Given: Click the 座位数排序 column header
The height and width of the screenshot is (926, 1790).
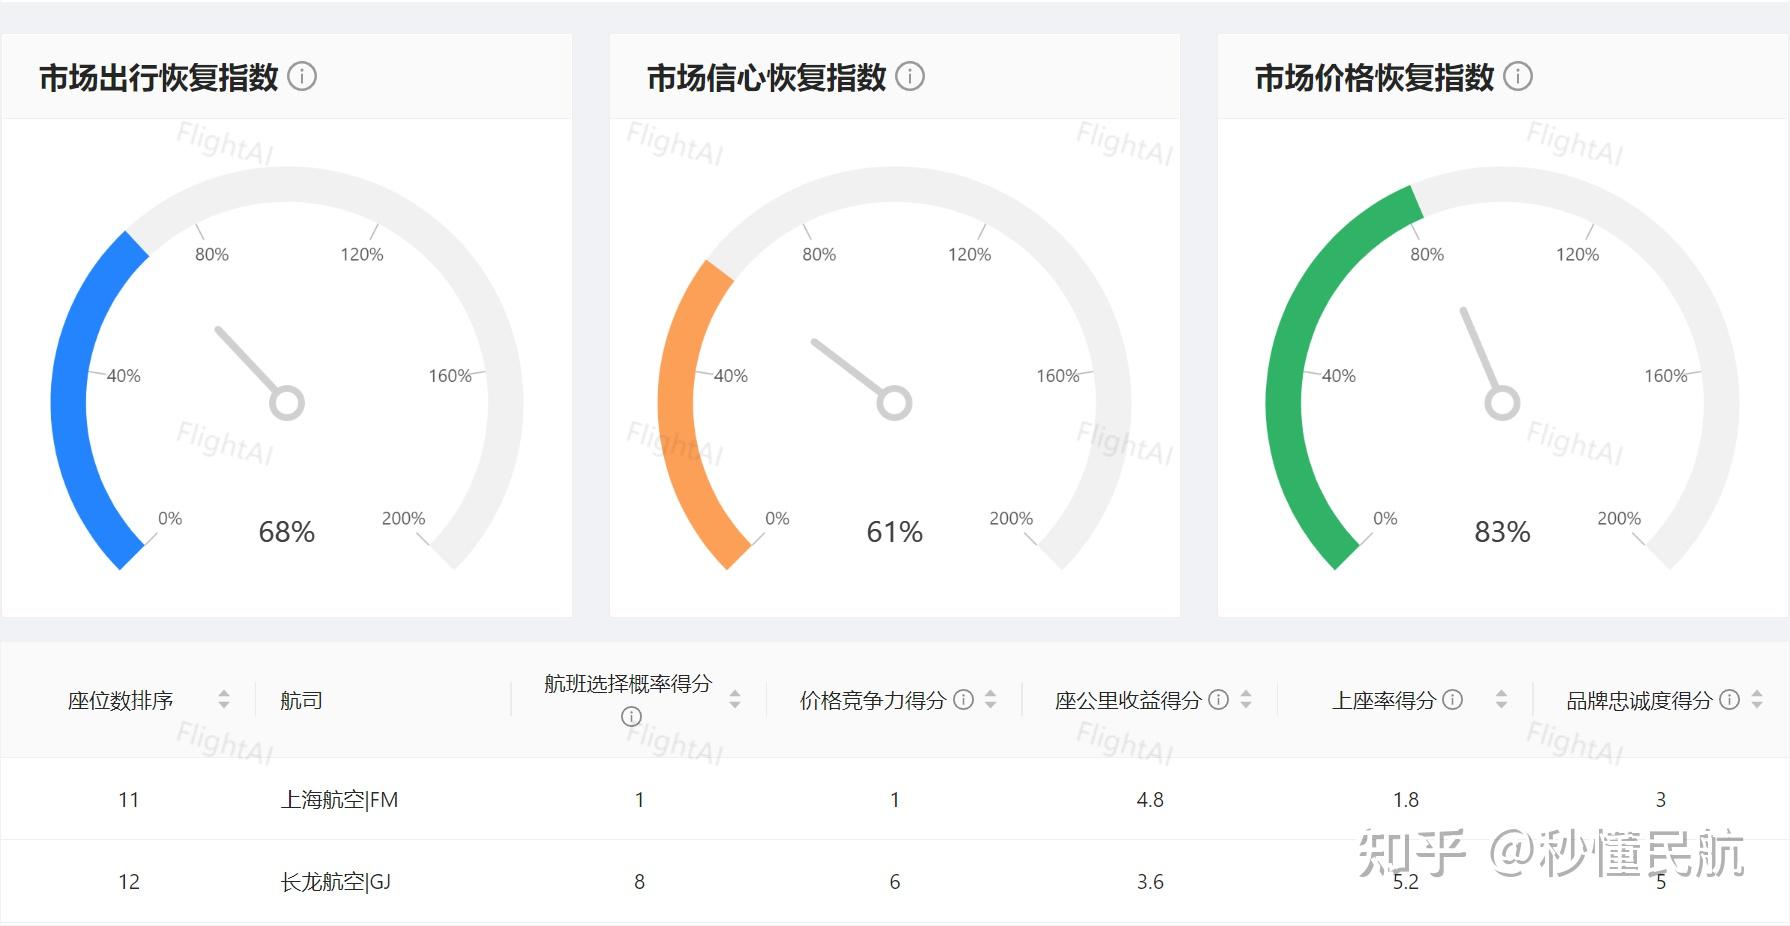Looking at the screenshot, I should click(x=121, y=701).
